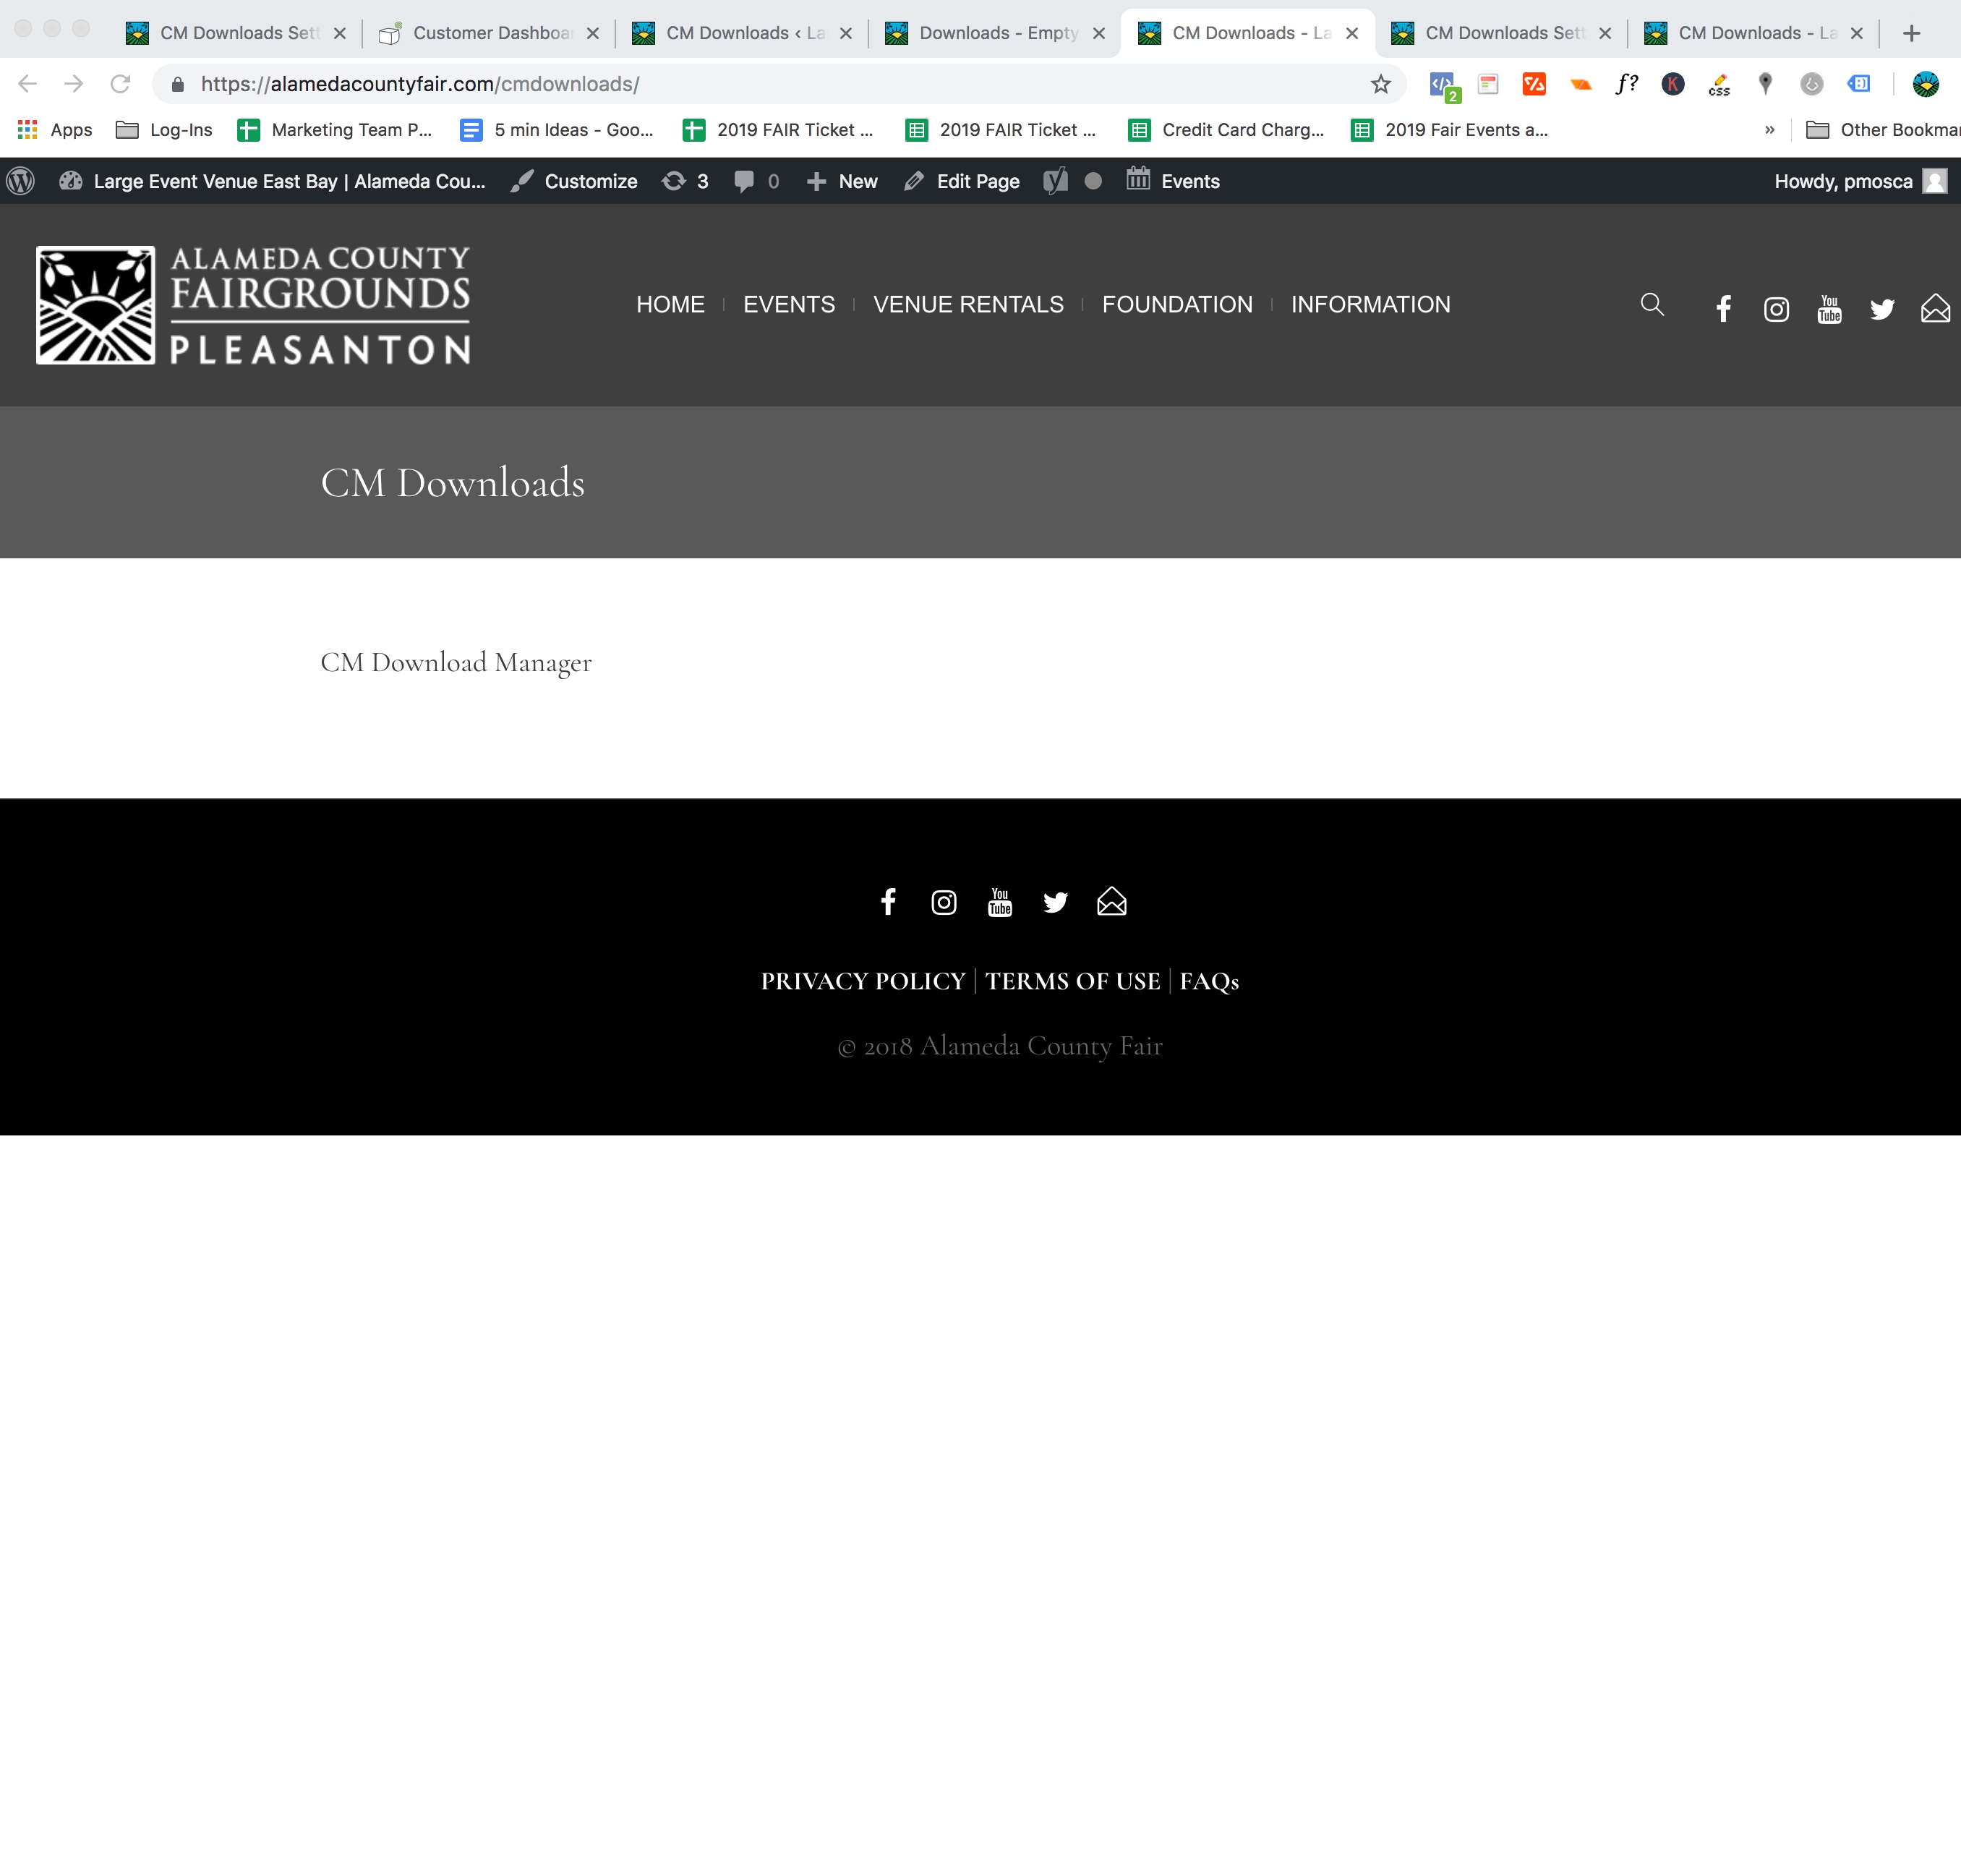Open Facebook icon in the footer
The image size is (1961, 1876).
888,902
